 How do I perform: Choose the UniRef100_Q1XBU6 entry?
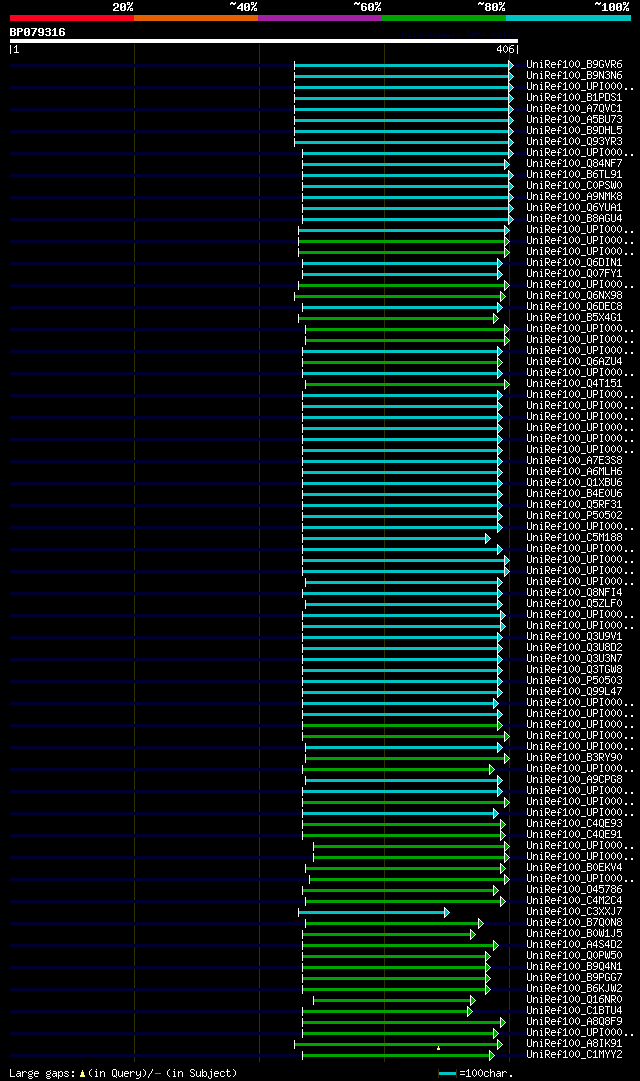click(574, 483)
